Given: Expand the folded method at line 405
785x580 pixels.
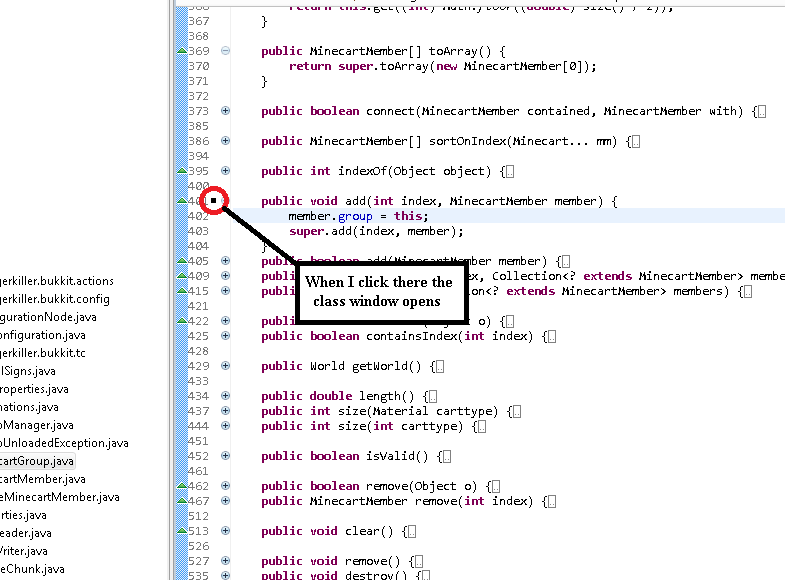Looking at the screenshot, I should pyautogui.click(x=225, y=261).
